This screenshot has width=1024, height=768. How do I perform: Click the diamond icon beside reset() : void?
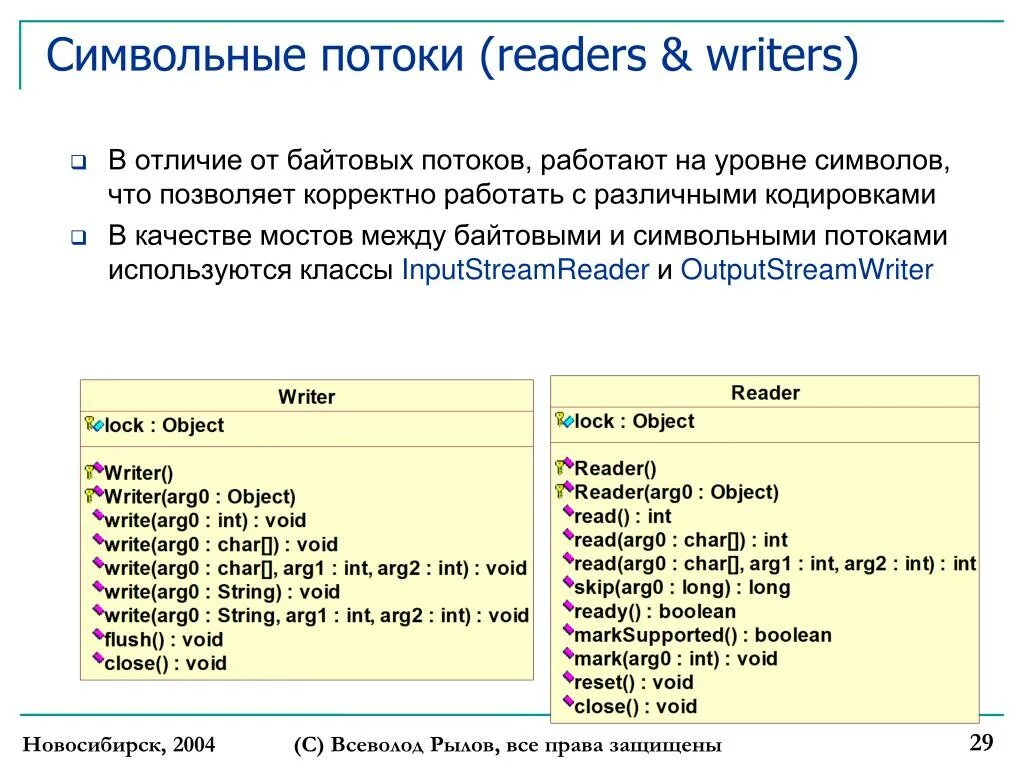click(570, 682)
